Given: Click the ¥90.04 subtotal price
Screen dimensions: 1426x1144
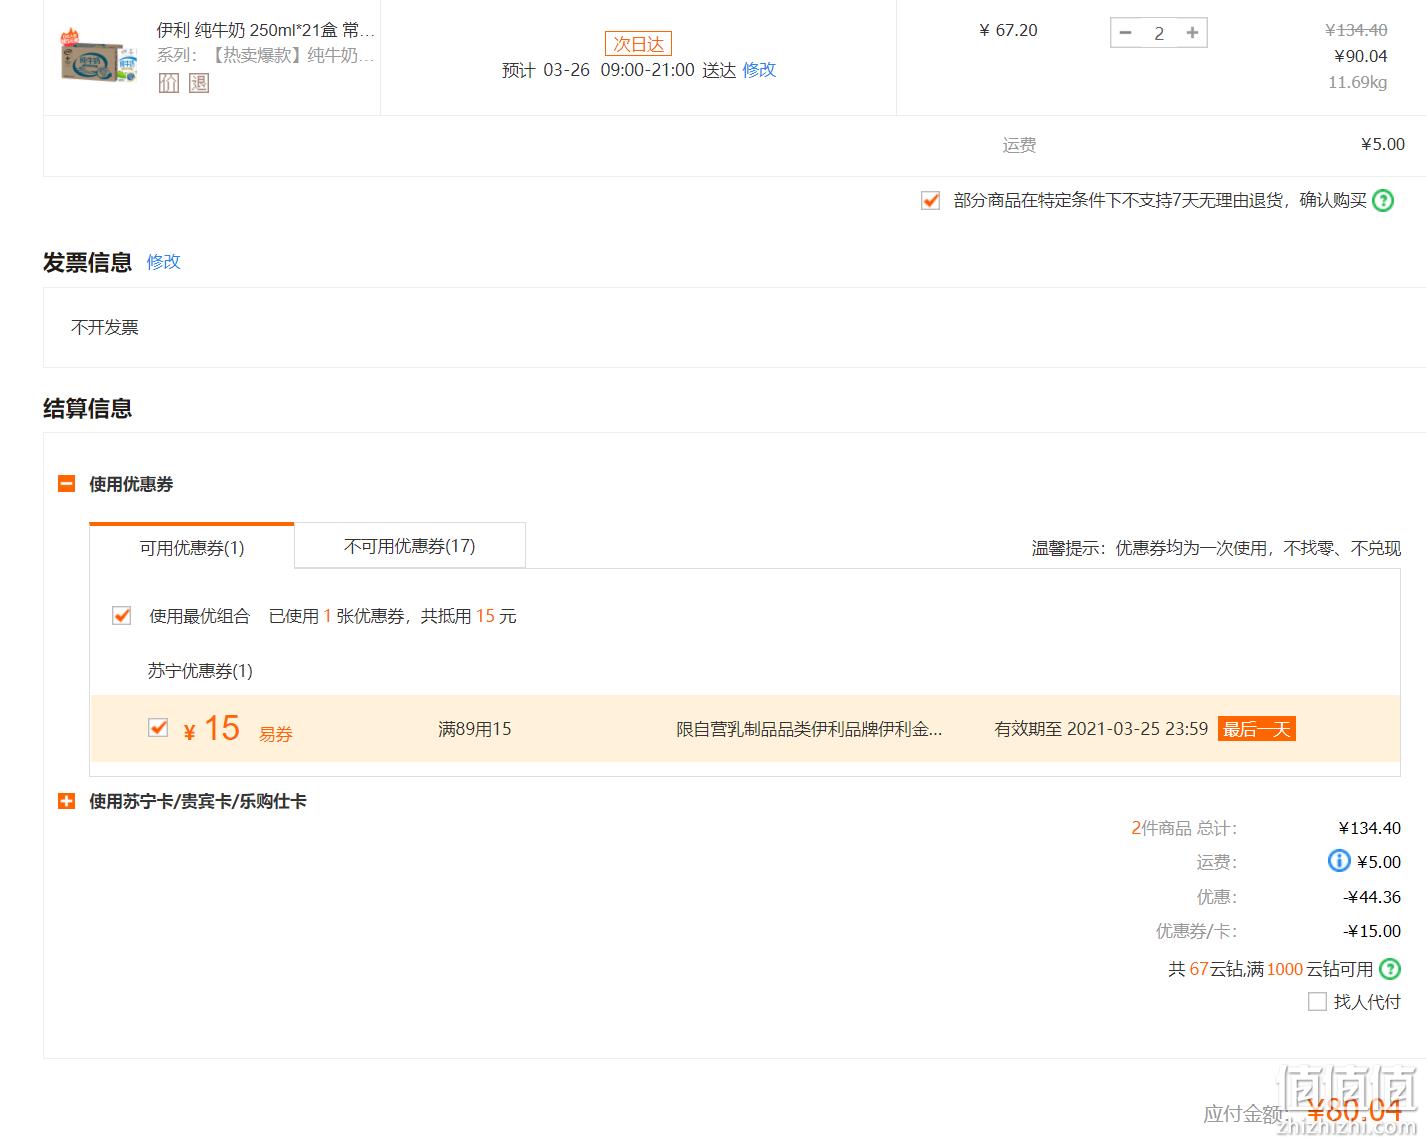Looking at the screenshot, I should coord(1361,56).
